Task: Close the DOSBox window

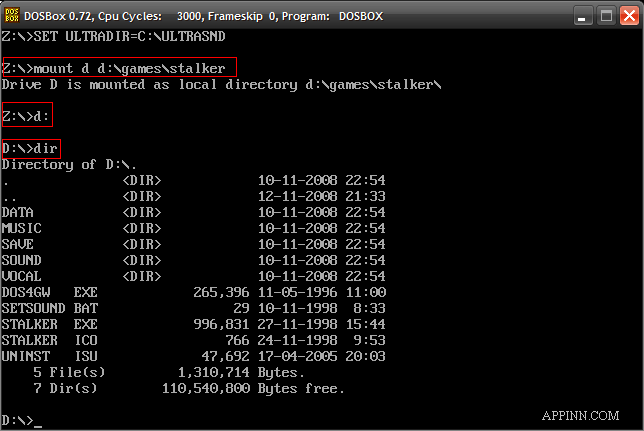Action: (x=629, y=16)
